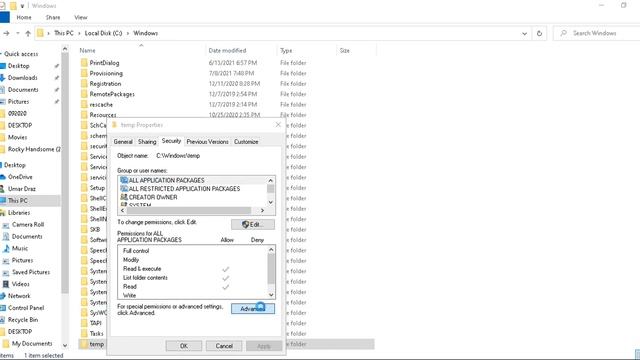Image resolution: width=640 pixels, height=360 pixels.
Task: Click the Libraries icon in sidebar
Action: pos(3,213)
